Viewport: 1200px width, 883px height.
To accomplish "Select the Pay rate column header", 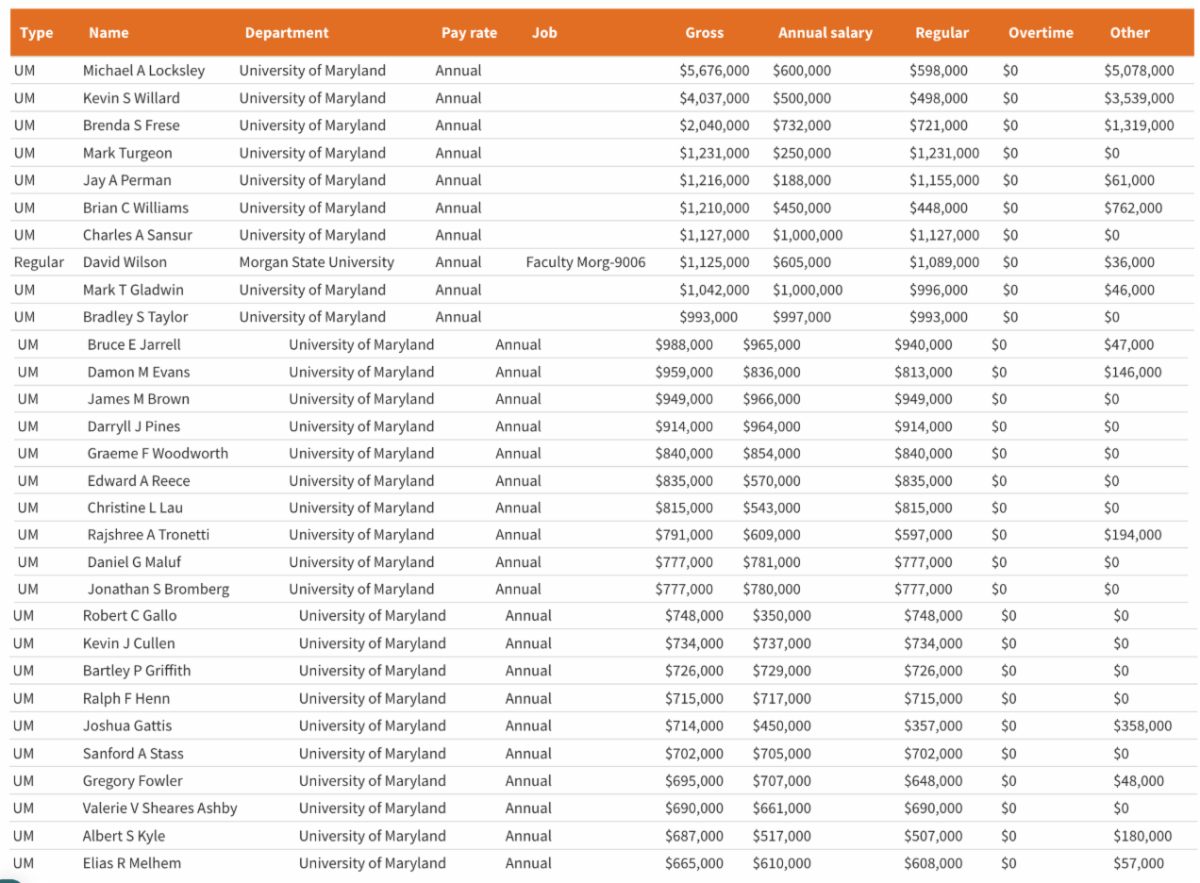I will point(468,33).
